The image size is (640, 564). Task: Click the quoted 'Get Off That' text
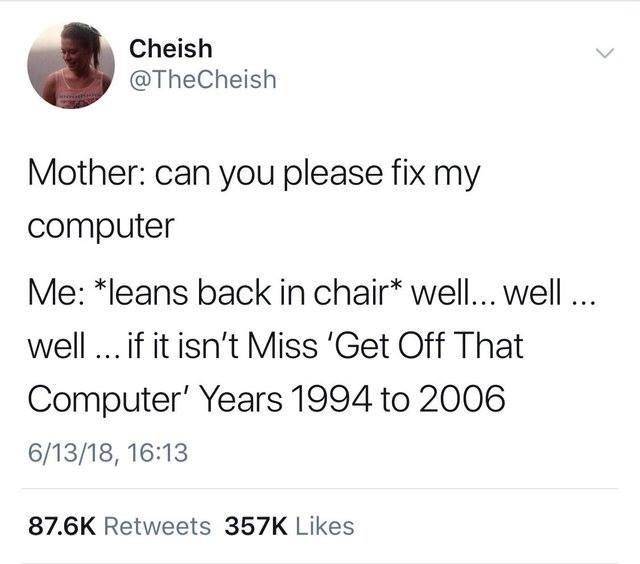[435, 349]
